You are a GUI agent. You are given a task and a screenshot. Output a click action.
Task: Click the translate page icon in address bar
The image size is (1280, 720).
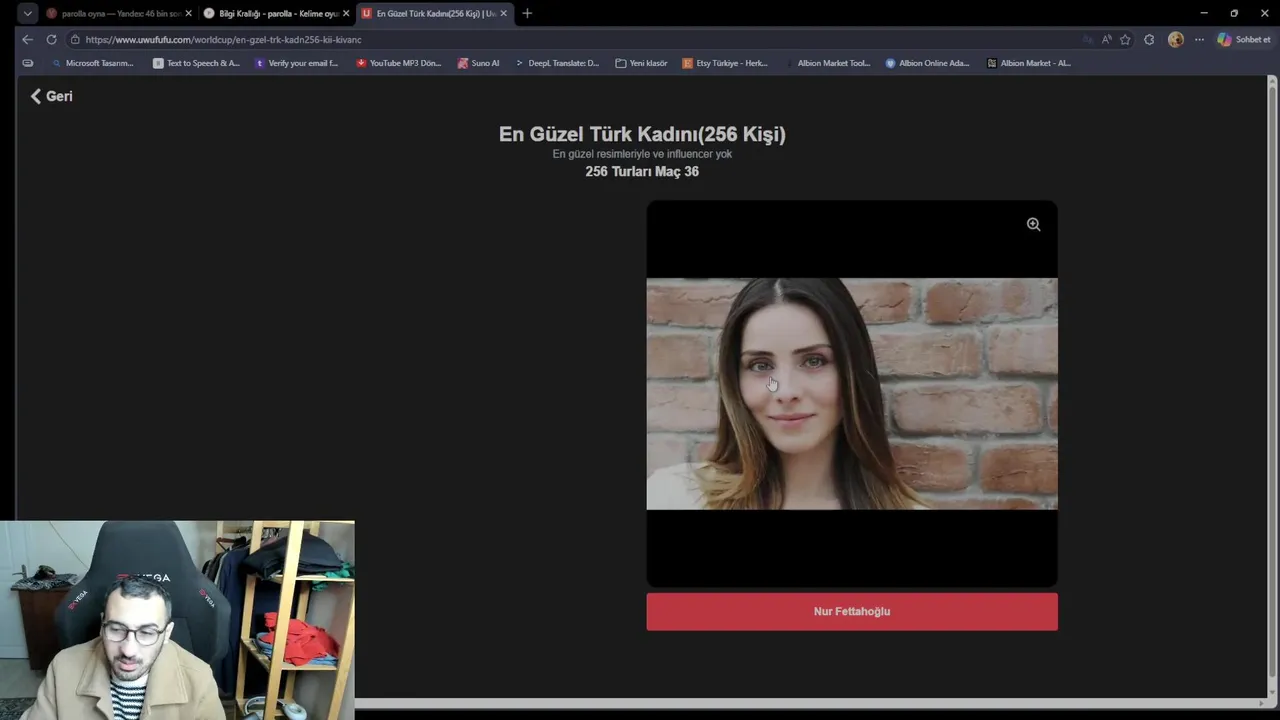click(1087, 39)
